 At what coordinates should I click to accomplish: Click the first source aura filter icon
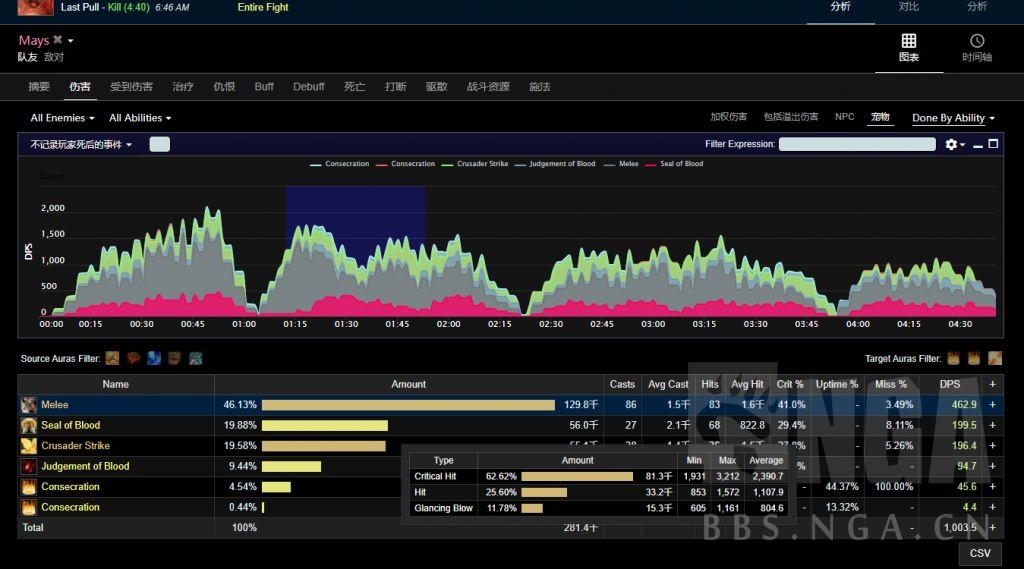112,358
